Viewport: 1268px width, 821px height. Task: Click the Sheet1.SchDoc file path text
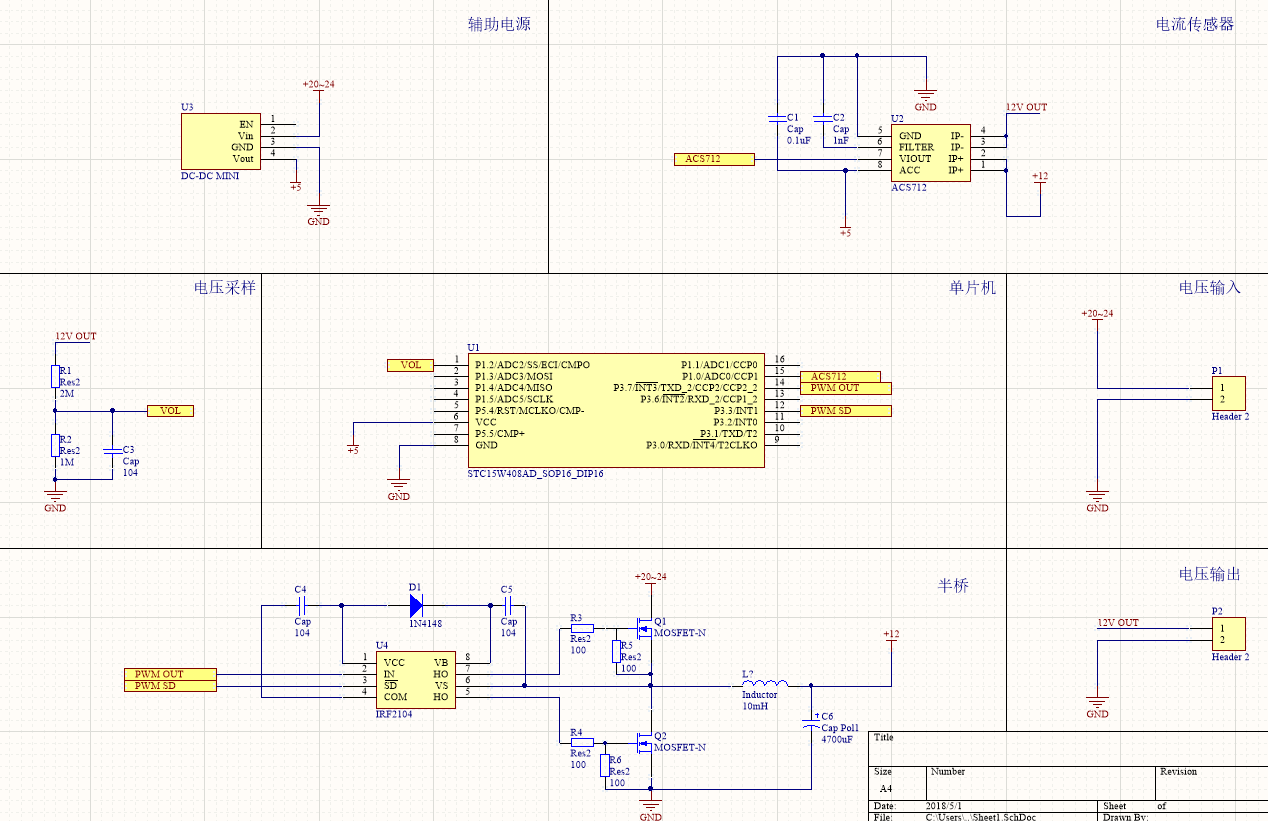980,817
